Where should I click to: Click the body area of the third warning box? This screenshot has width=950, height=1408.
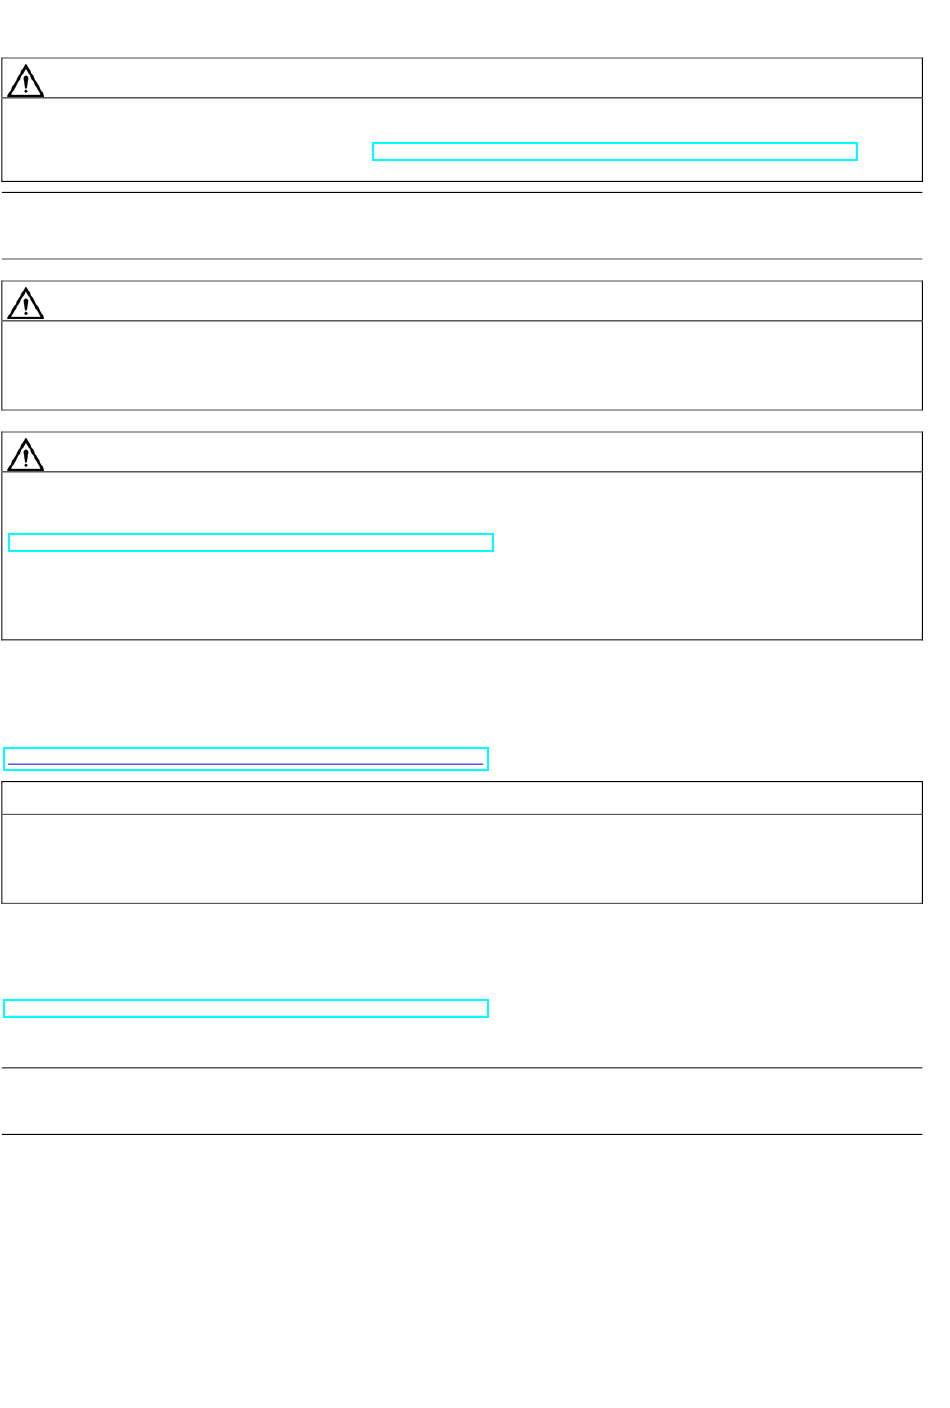462,555
